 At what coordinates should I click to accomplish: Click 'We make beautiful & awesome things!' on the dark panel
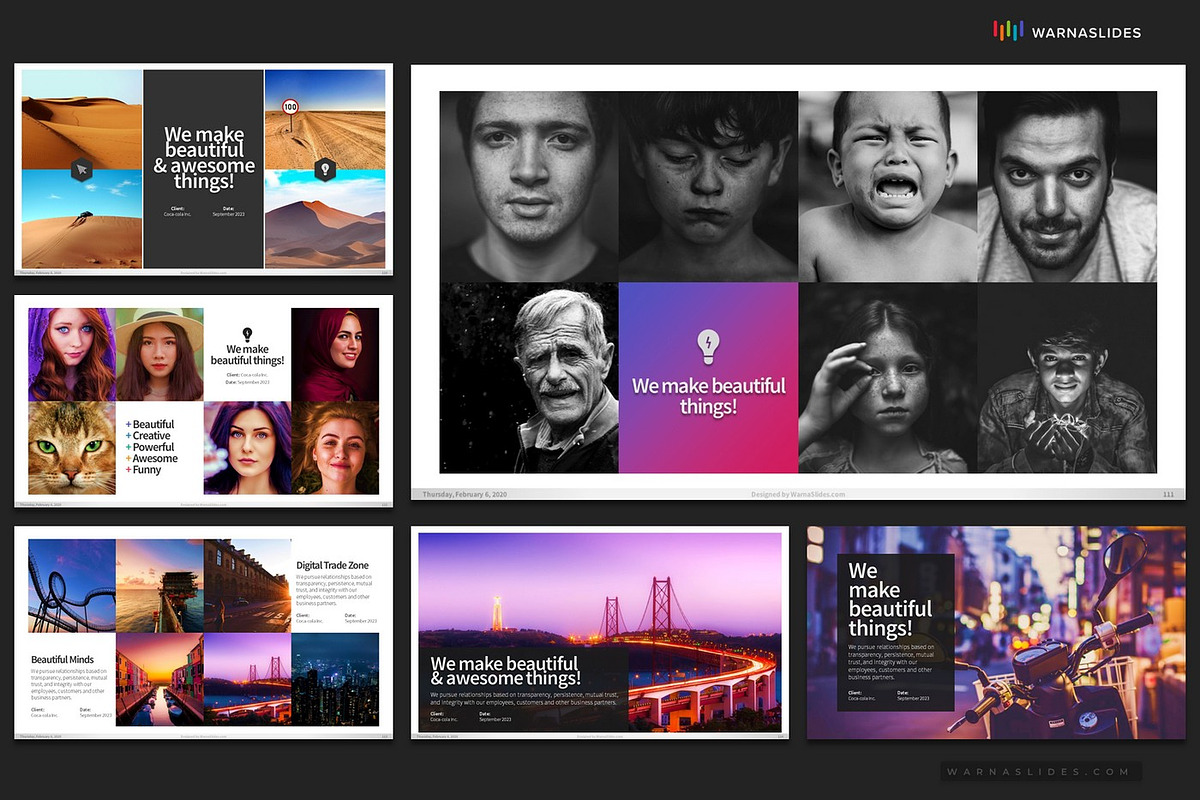[204, 157]
